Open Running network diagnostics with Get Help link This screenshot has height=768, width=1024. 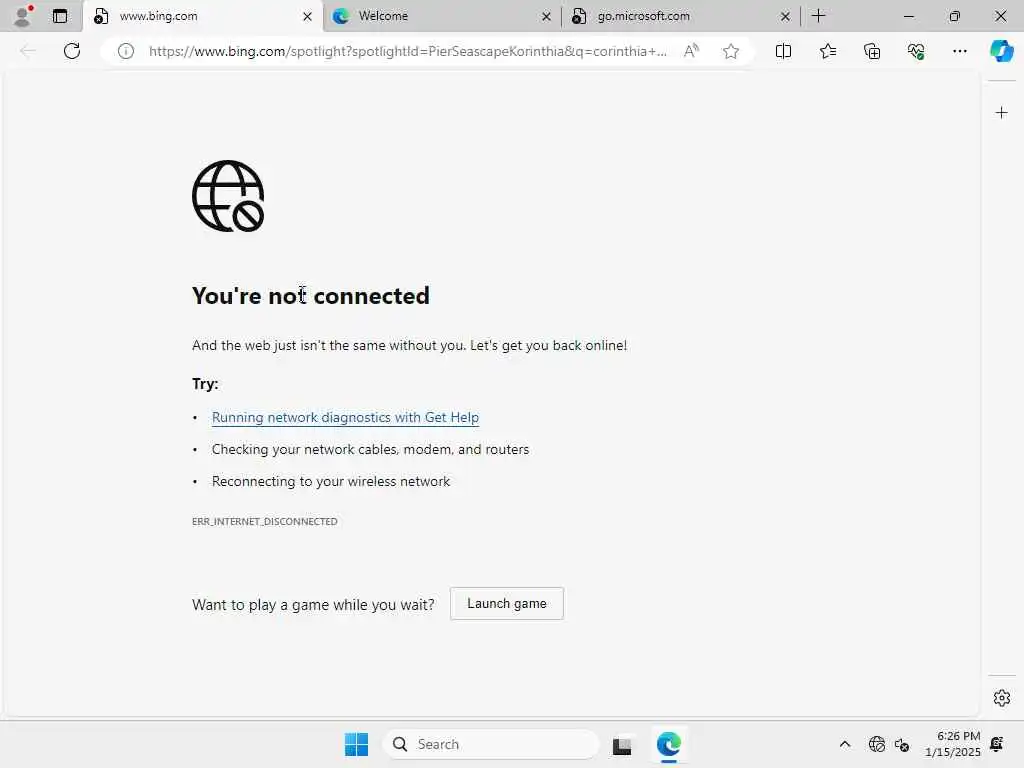(x=345, y=417)
